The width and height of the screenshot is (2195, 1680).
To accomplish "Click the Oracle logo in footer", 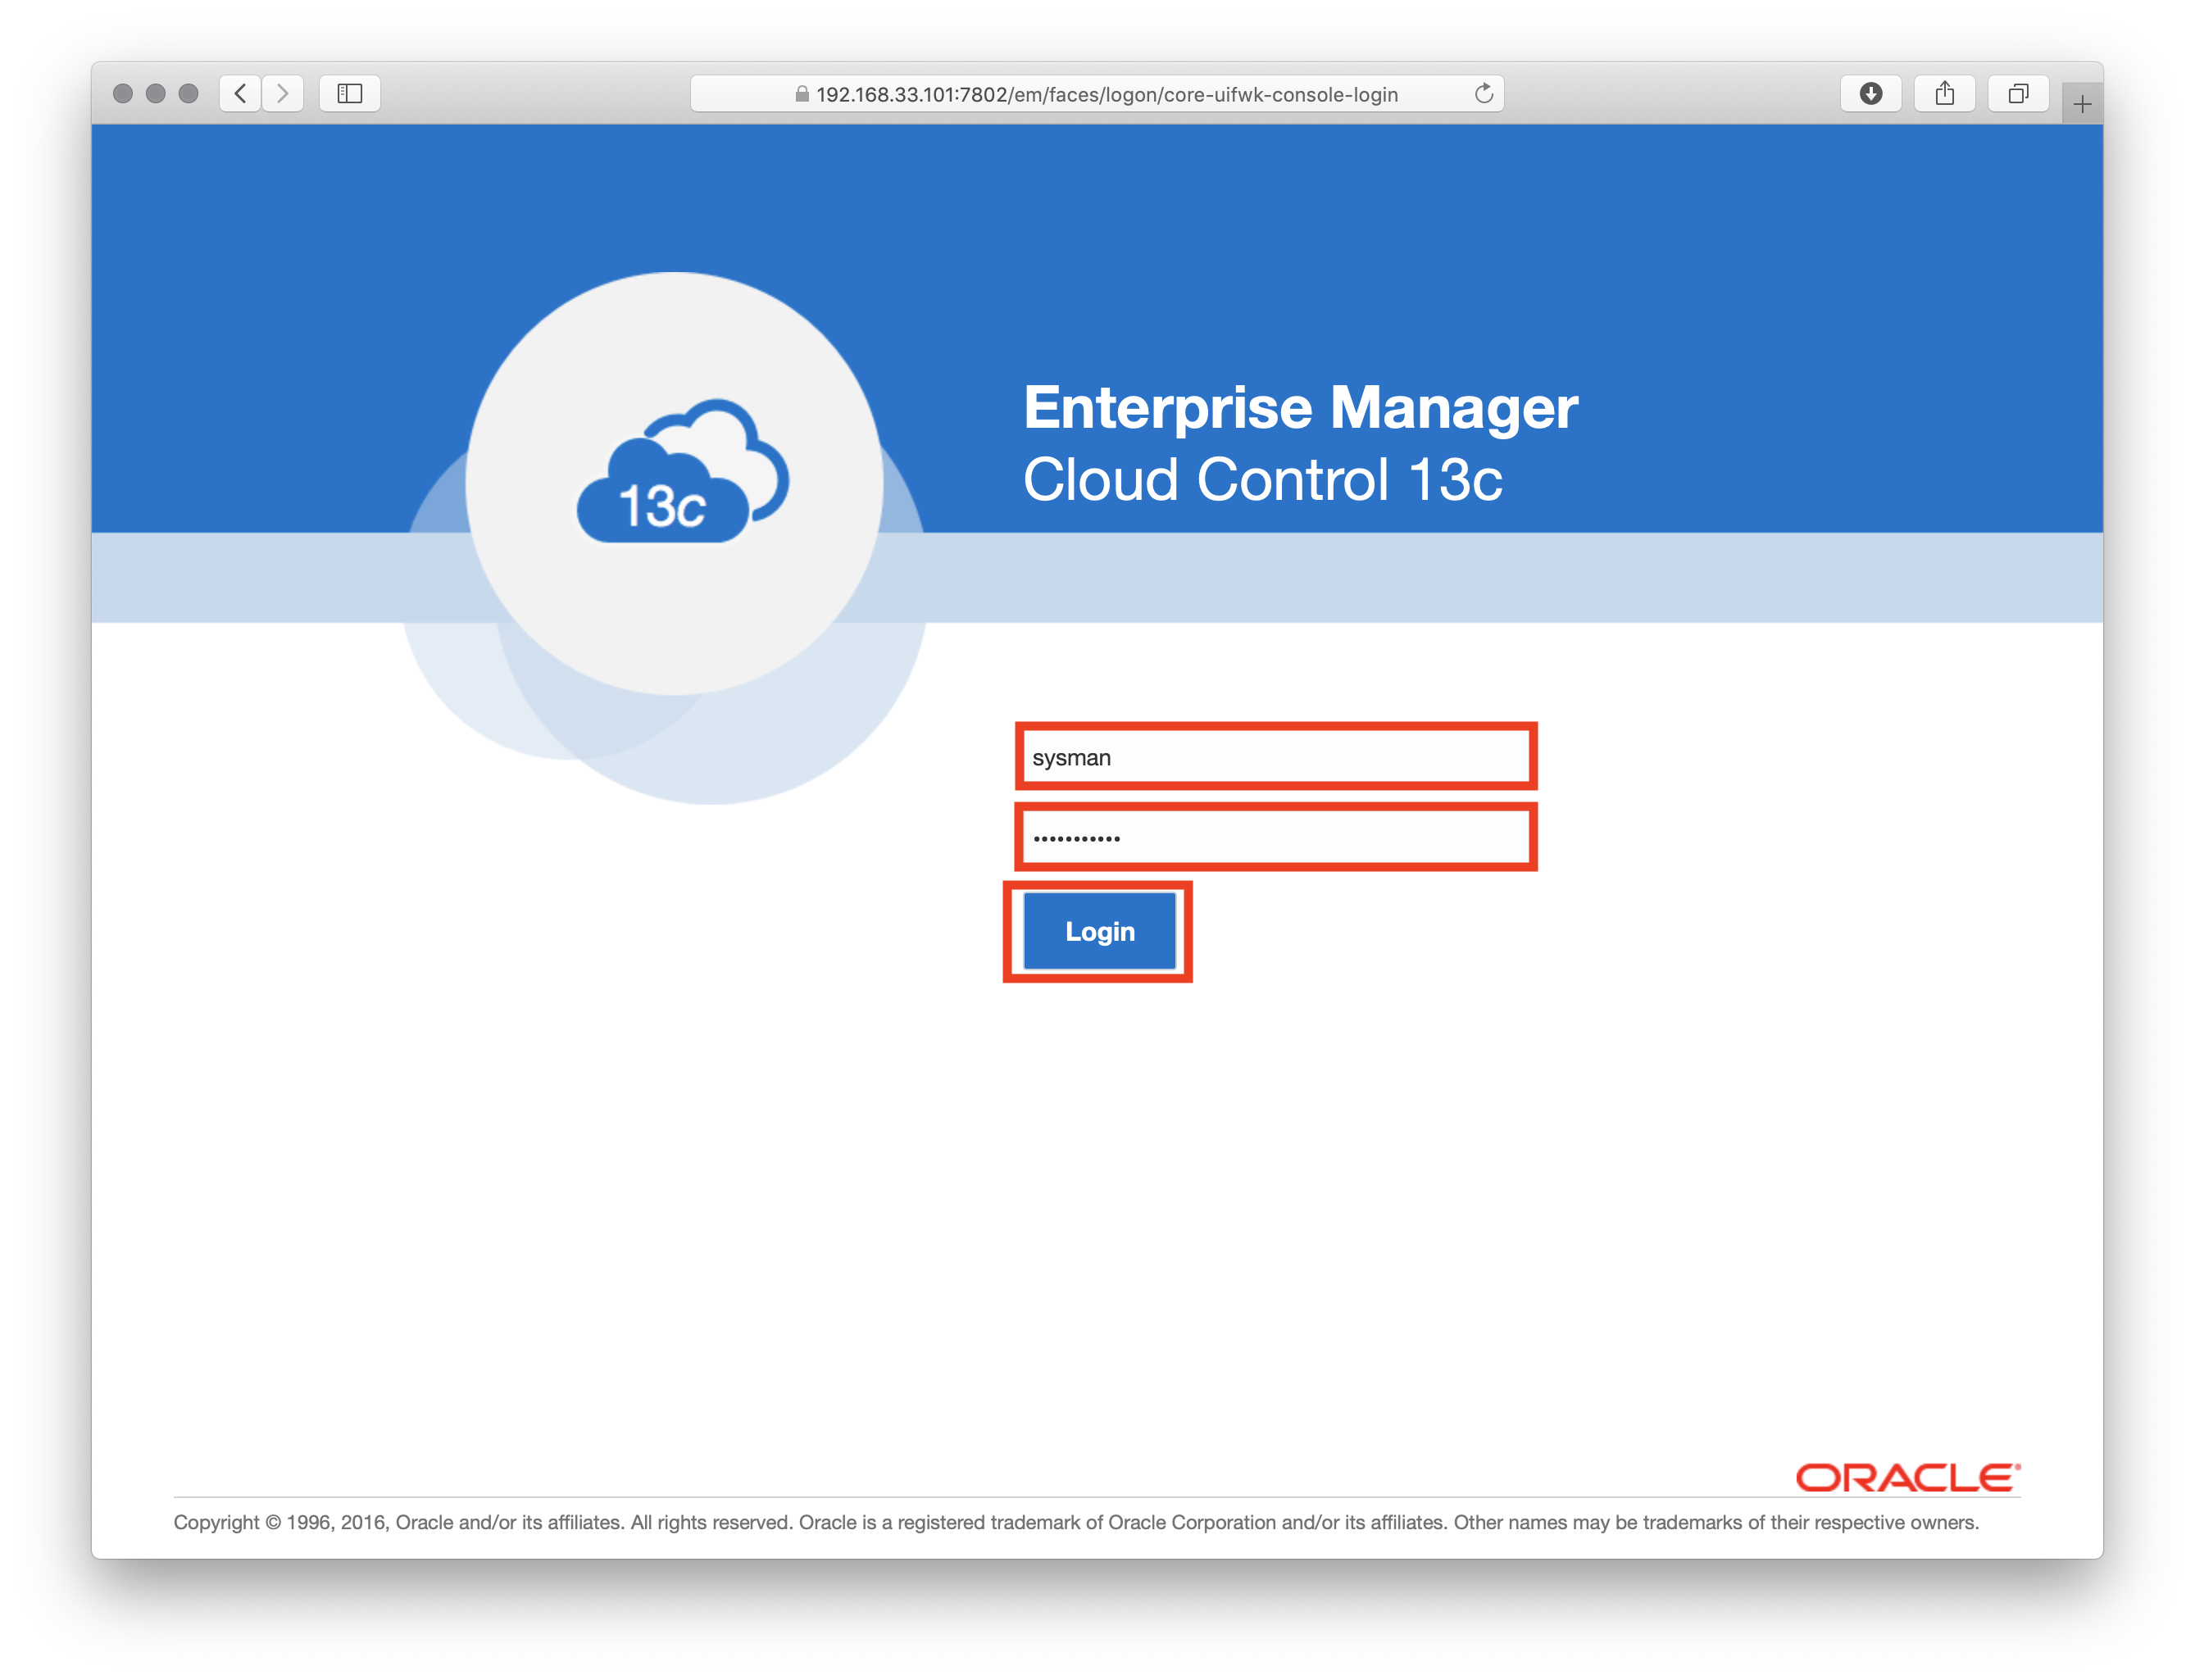I will 1907,1477.
